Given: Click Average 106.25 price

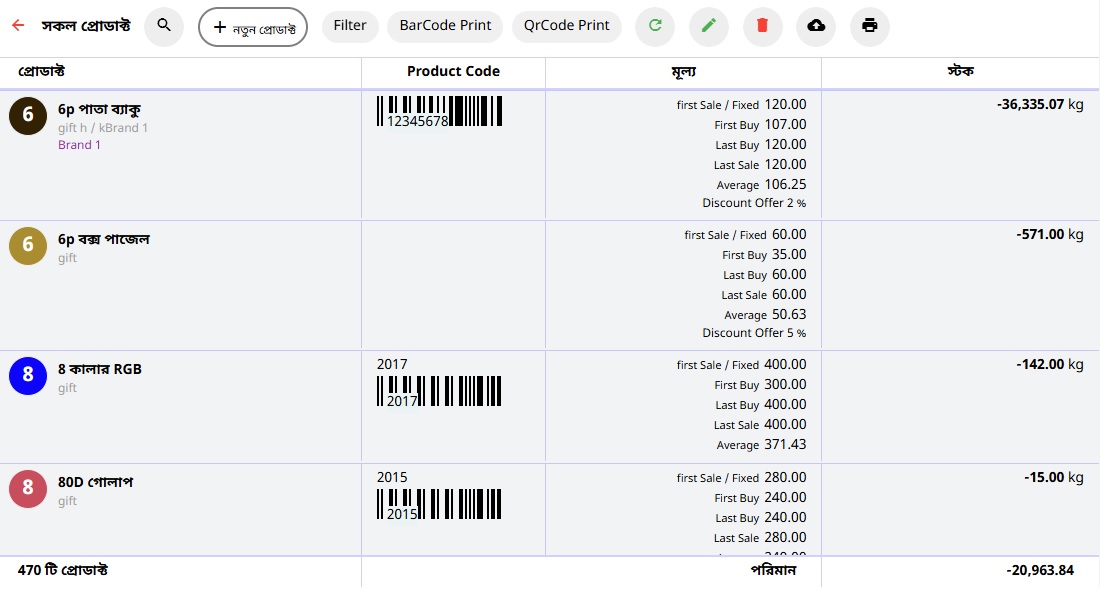Looking at the screenshot, I should (x=761, y=185).
